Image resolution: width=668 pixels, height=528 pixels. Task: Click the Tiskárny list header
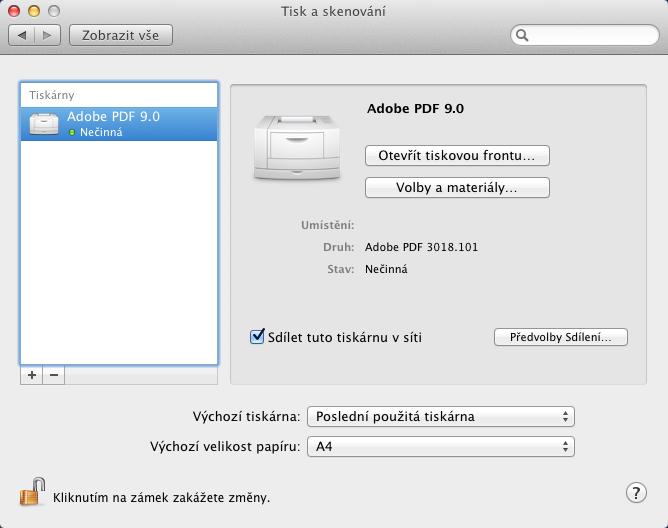pyautogui.click(x=52, y=95)
